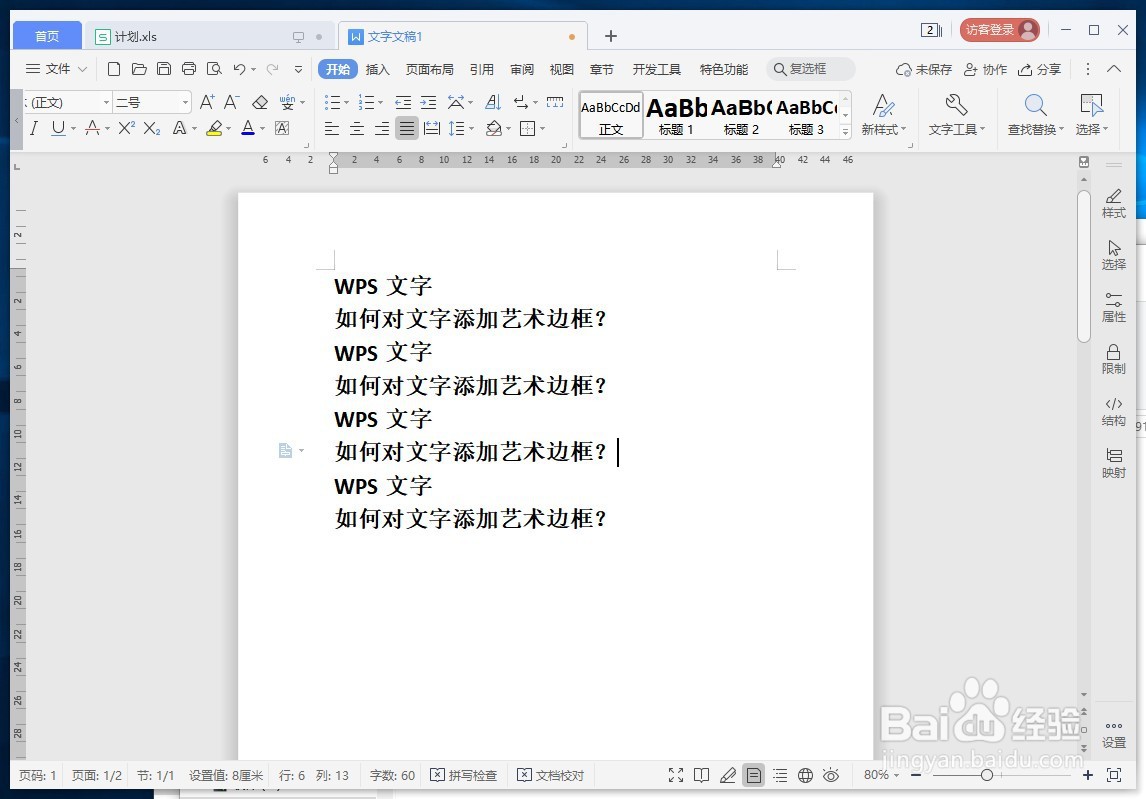Open the 文字工具 tools button
1146x799 pixels.
coord(957,116)
